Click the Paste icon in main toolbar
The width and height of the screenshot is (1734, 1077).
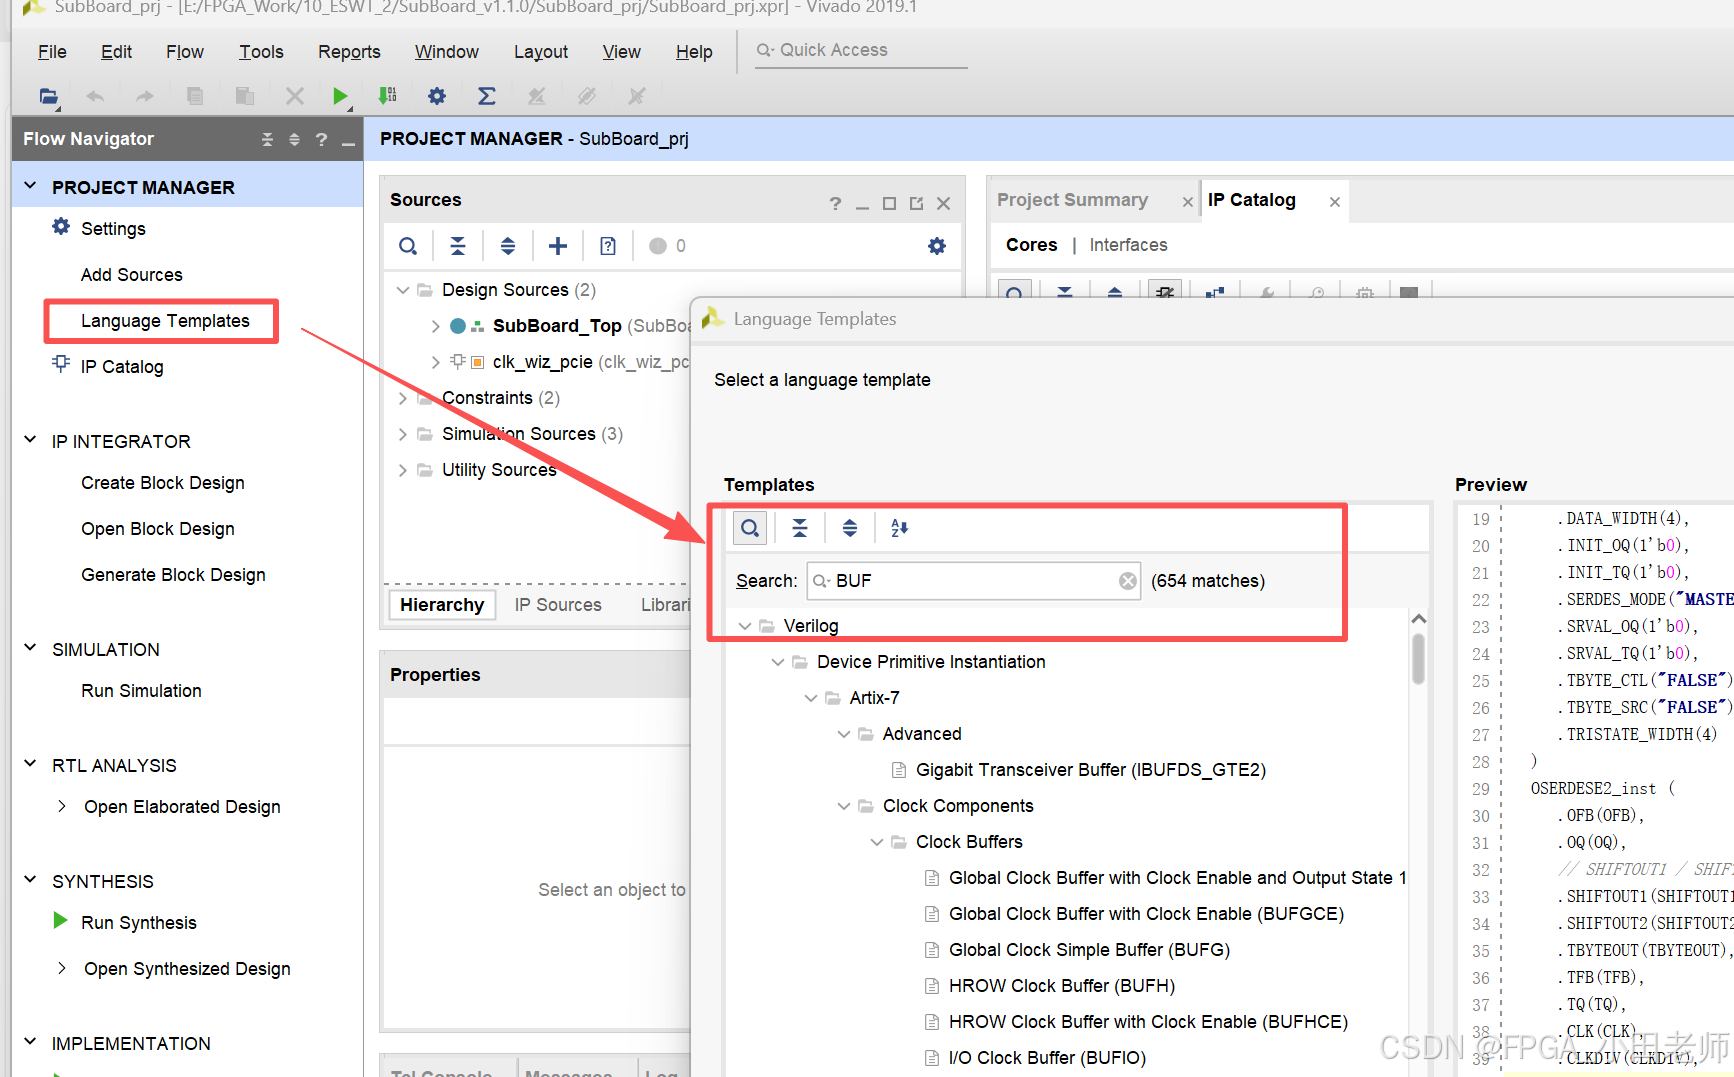pos(244,96)
